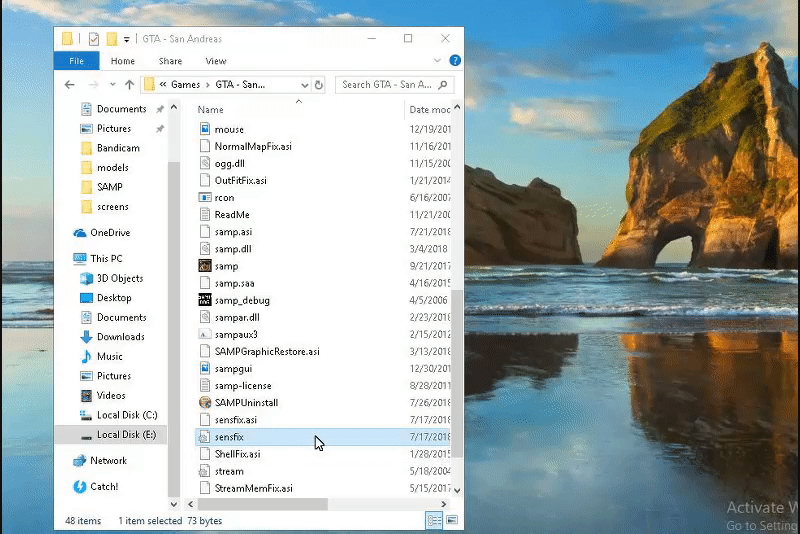Select samp-license file

243,386
